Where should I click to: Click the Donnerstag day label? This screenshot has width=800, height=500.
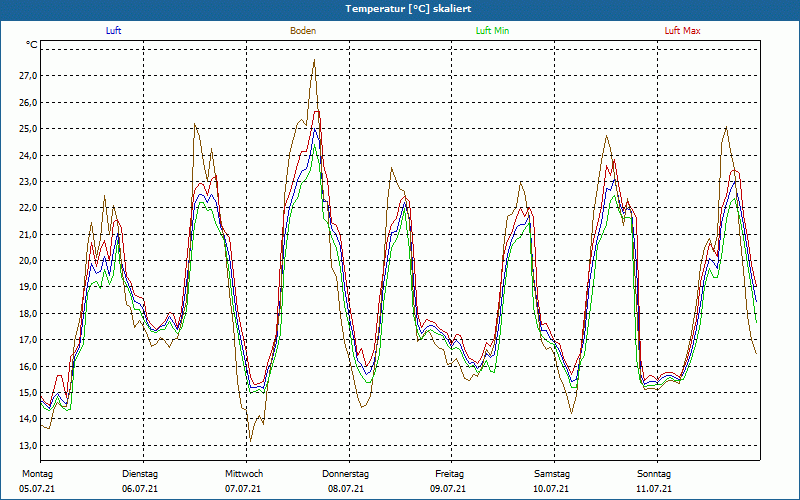pos(345,474)
